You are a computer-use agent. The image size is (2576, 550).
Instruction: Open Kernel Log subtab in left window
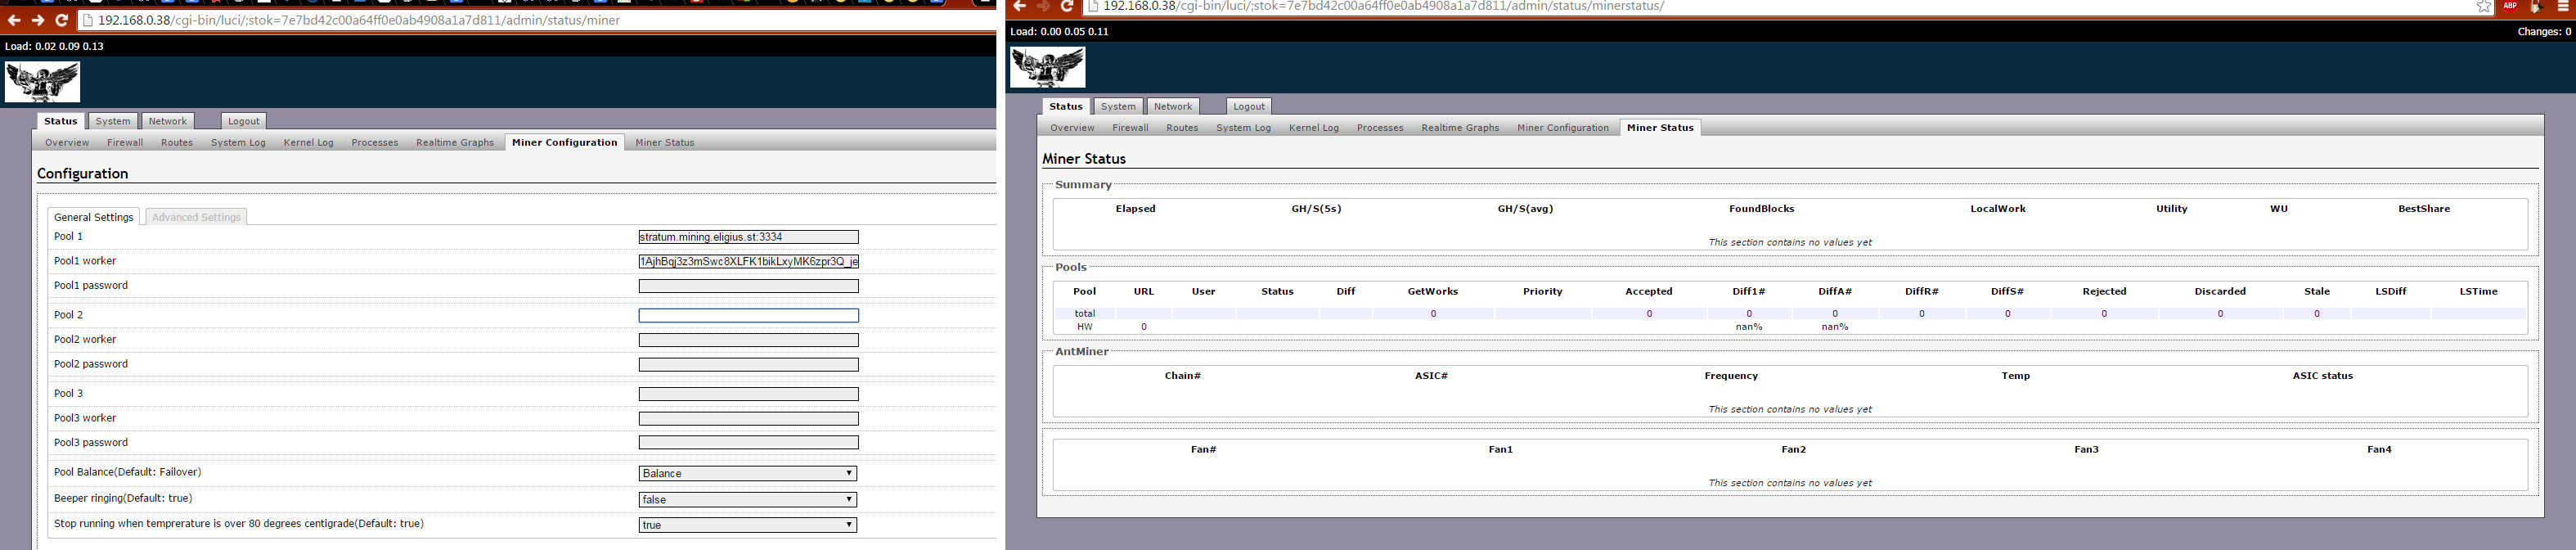309,143
